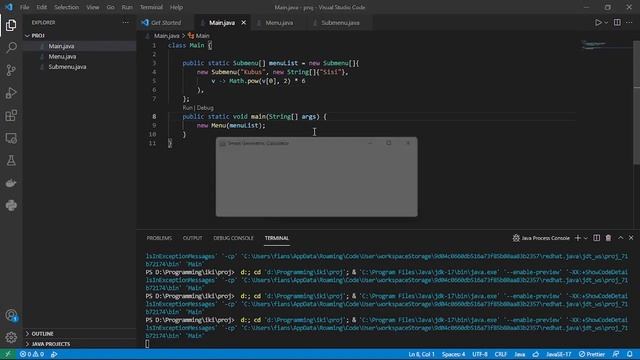Image resolution: width=640 pixels, height=360 pixels.
Task: Switch to the OUTPUT panel tab
Action: tap(192, 238)
